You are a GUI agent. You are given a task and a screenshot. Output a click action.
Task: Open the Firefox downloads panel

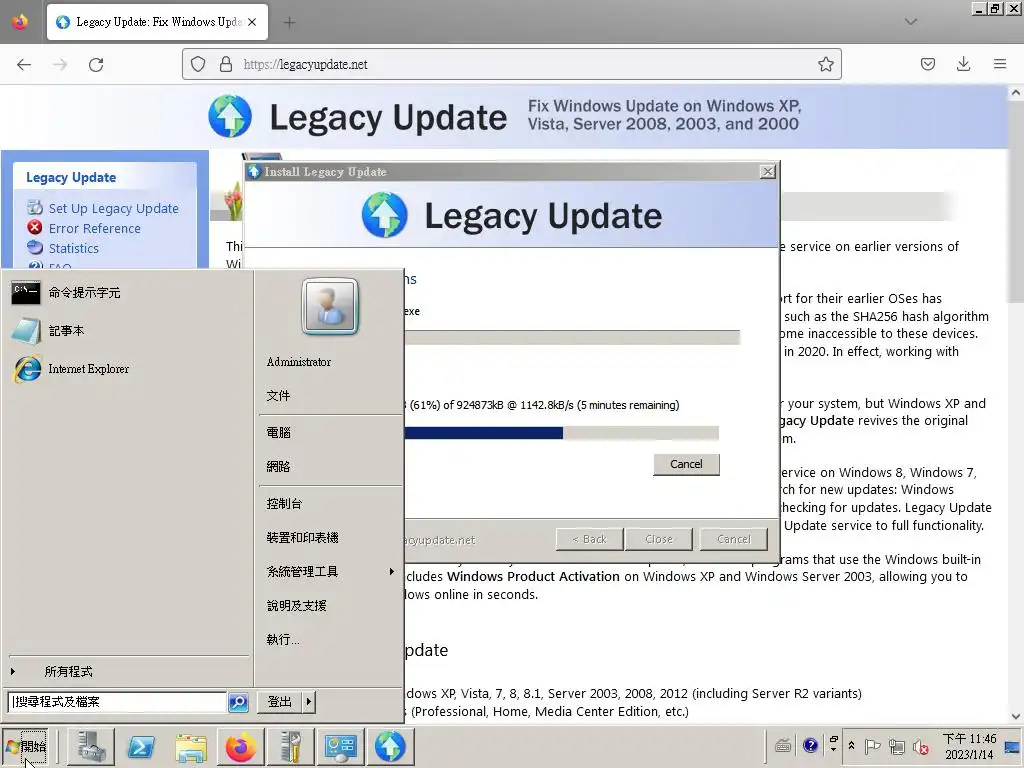(963, 64)
